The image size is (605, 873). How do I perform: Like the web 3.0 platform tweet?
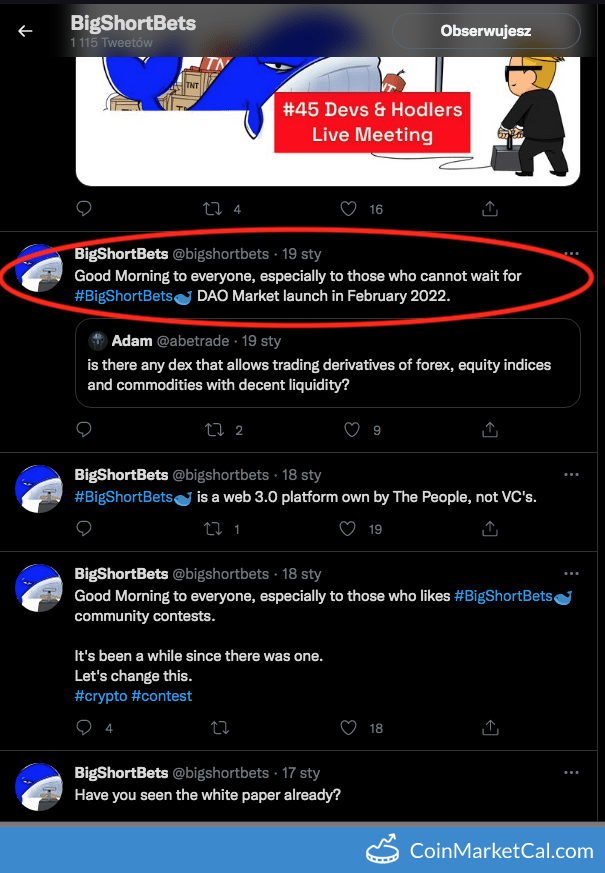tap(347, 528)
